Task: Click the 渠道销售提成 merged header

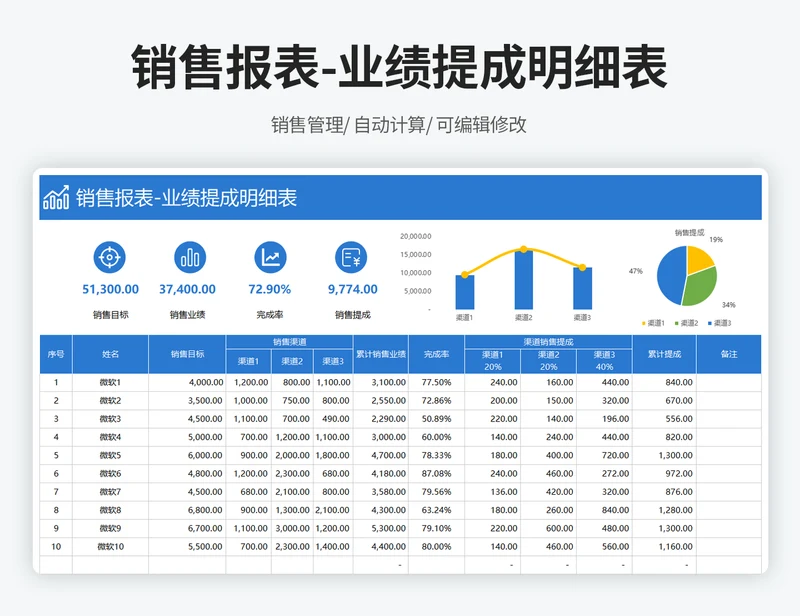Action: (x=548, y=342)
